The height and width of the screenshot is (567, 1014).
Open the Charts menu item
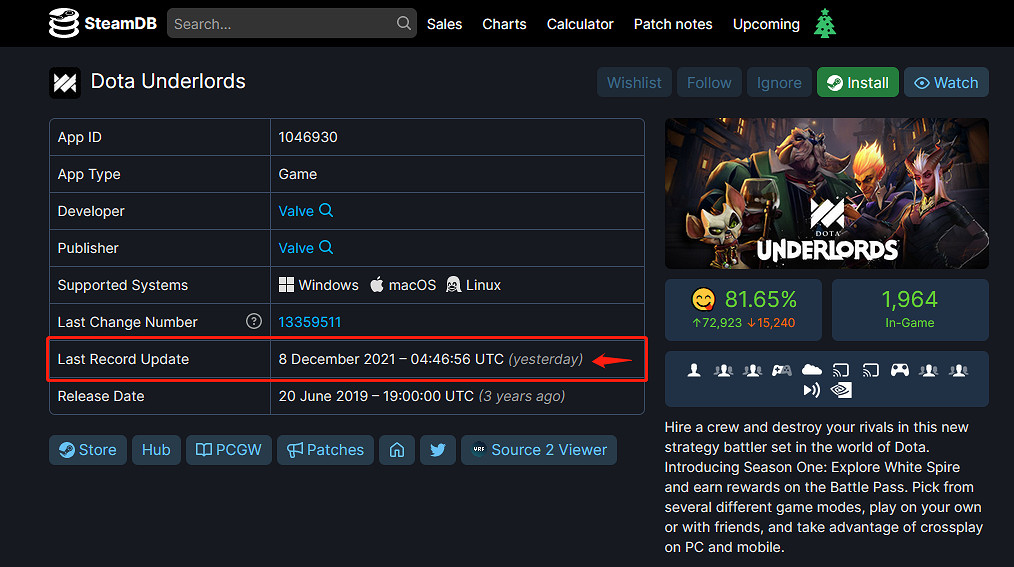pyautogui.click(x=504, y=24)
